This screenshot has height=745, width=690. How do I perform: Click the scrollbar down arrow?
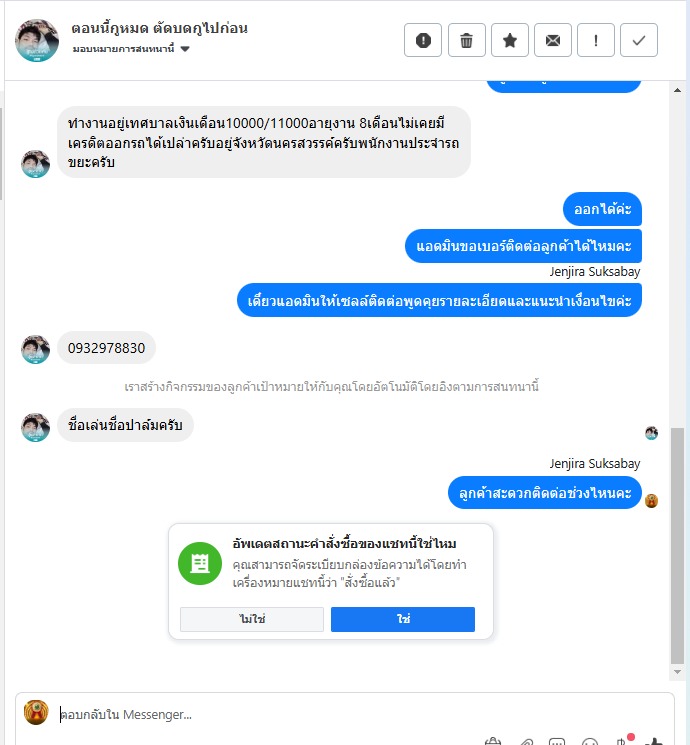pyautogui.click(x=677, y=672)
